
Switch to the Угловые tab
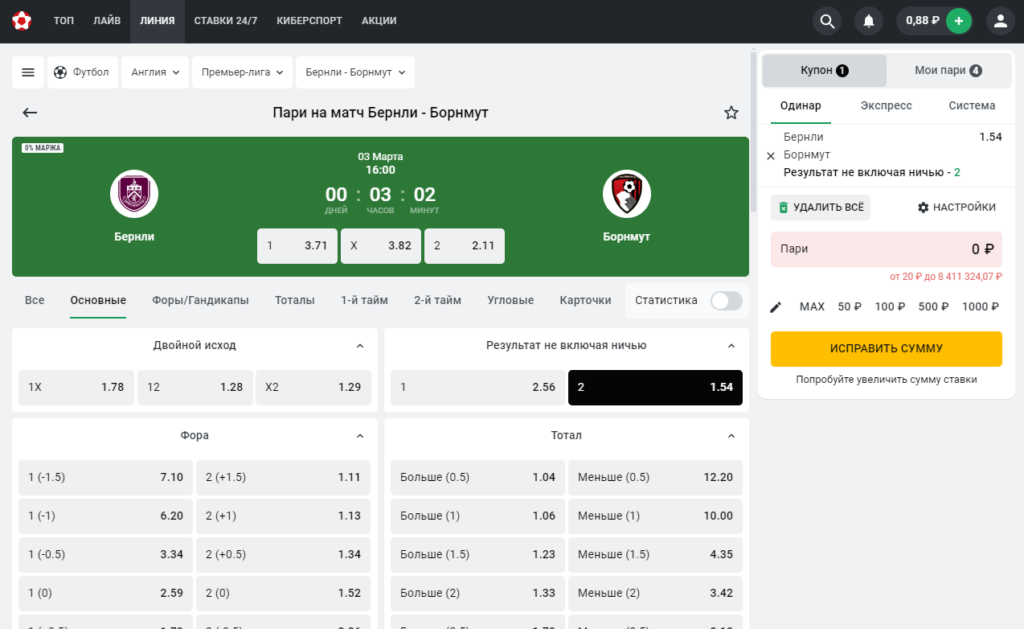pyautogui.click(x=510, y=300)
